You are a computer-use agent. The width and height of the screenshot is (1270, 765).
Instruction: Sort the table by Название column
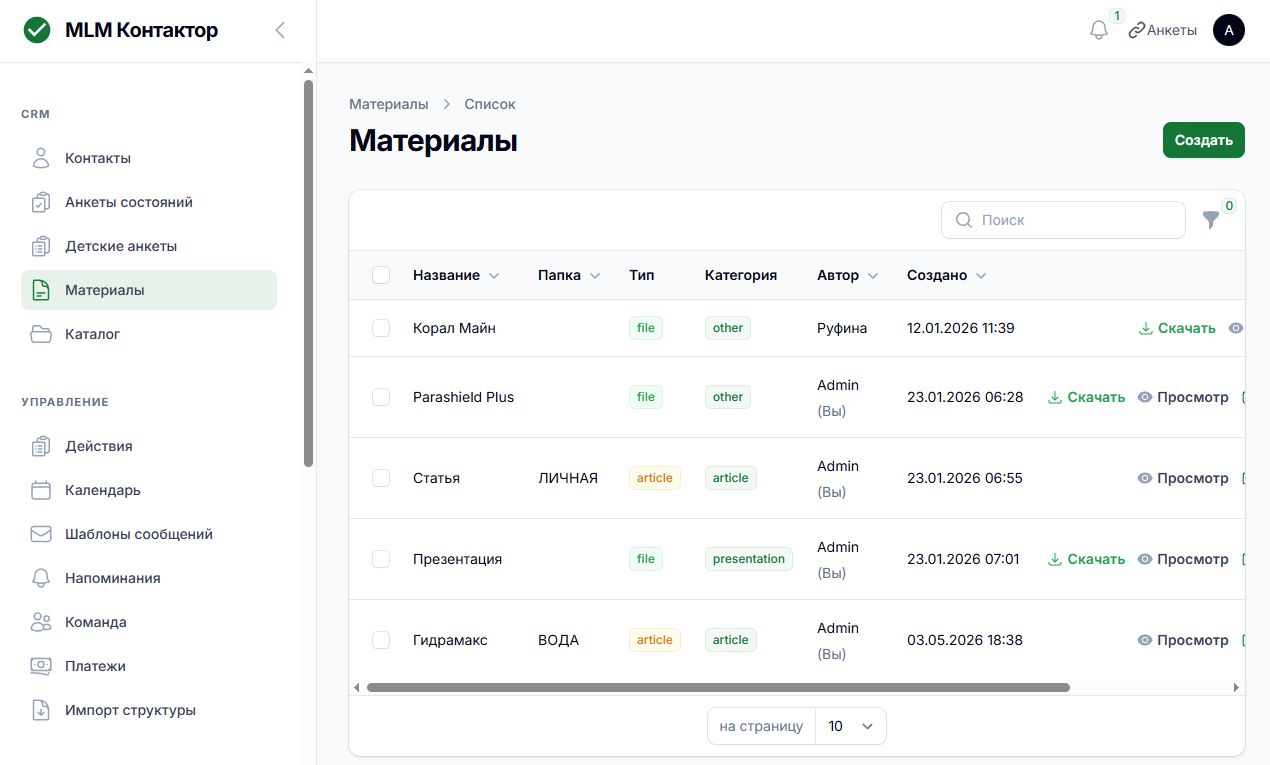coord(456,275)
